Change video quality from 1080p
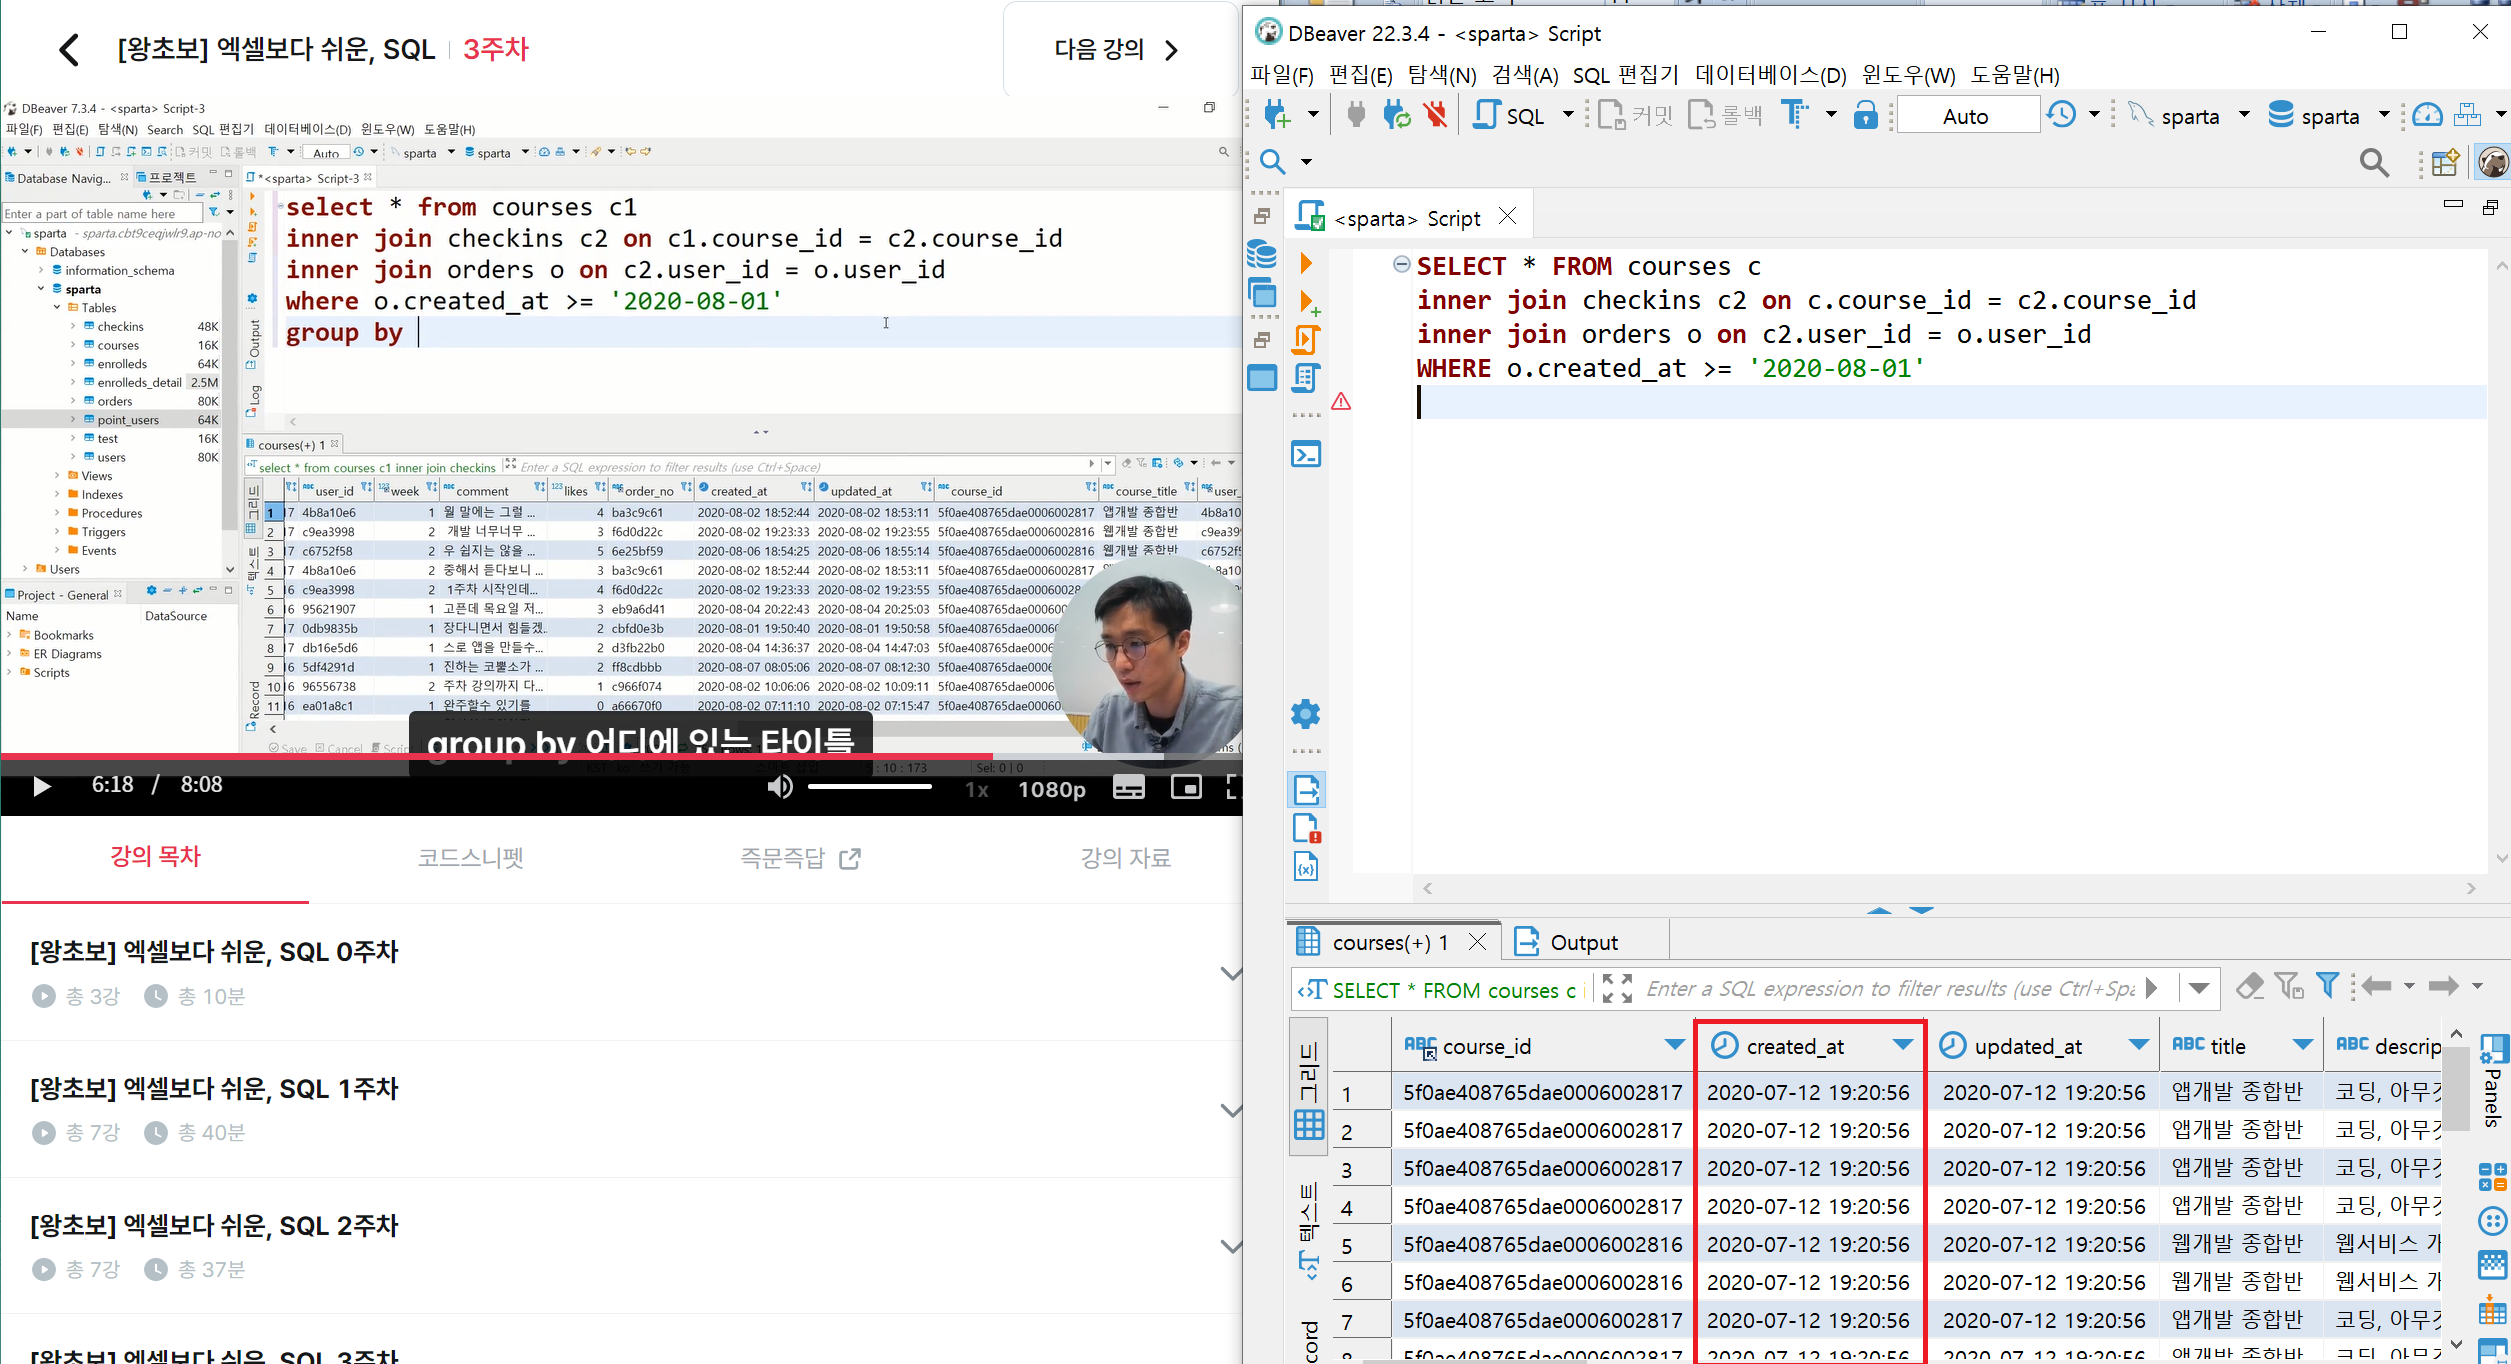 click(x=1051, y=789)
